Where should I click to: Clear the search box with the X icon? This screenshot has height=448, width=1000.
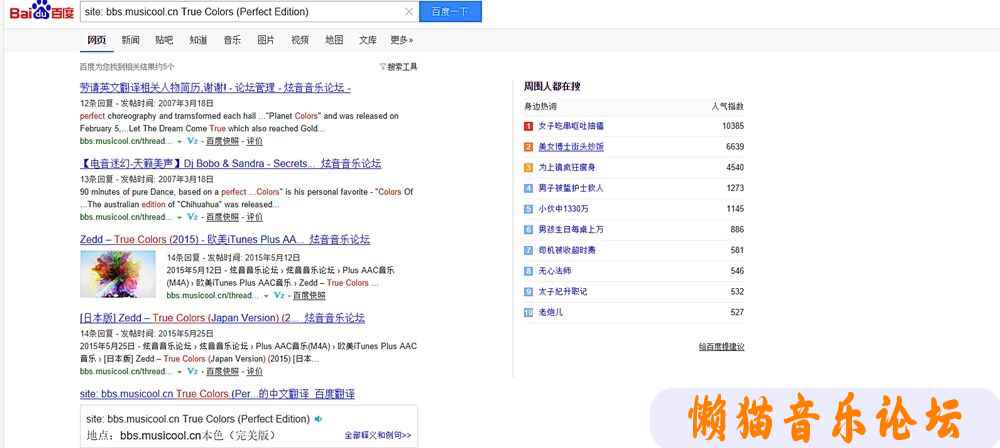coord(409,11)
